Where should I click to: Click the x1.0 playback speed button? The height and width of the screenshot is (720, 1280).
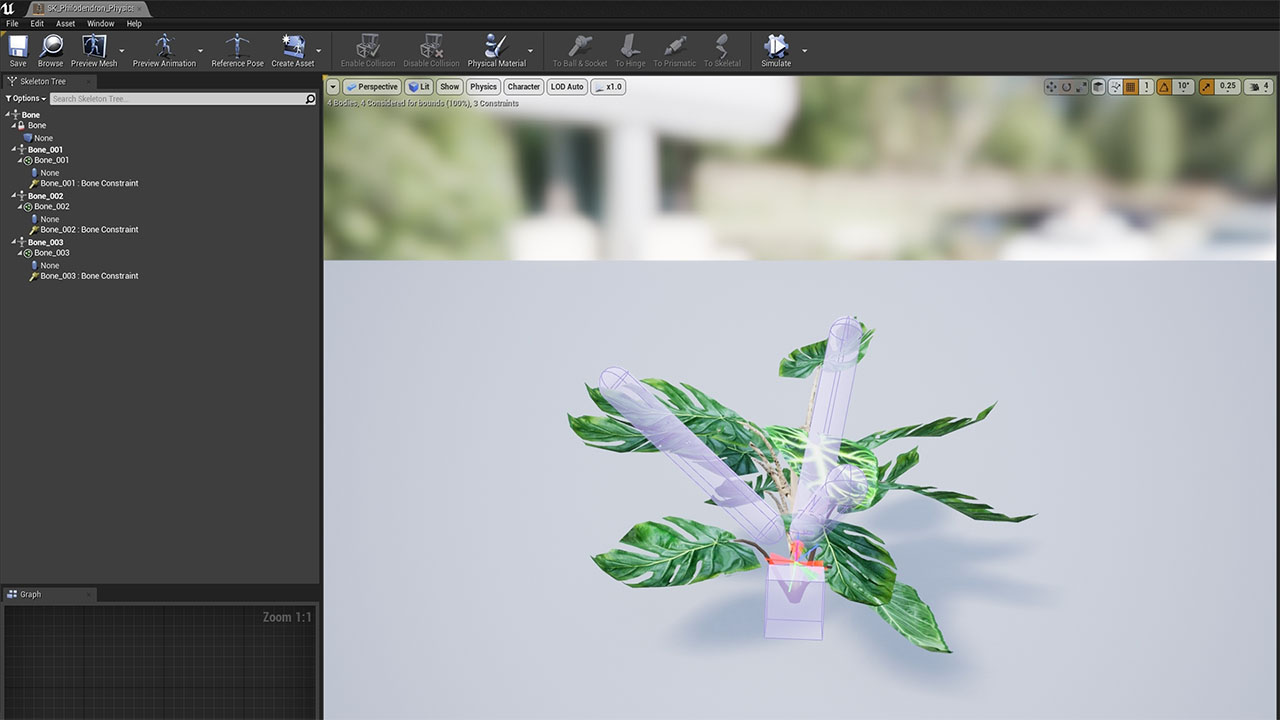click(x=608, y=87)
